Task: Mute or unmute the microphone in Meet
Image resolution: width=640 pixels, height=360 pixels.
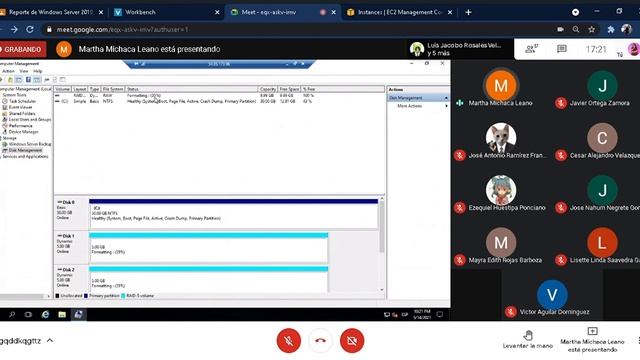Action: pos(289,340)
